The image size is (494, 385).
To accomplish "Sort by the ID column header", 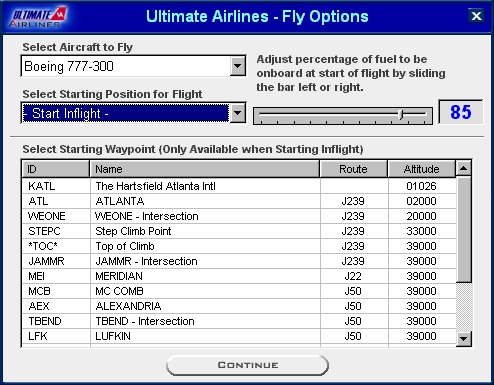I will 56,169.
